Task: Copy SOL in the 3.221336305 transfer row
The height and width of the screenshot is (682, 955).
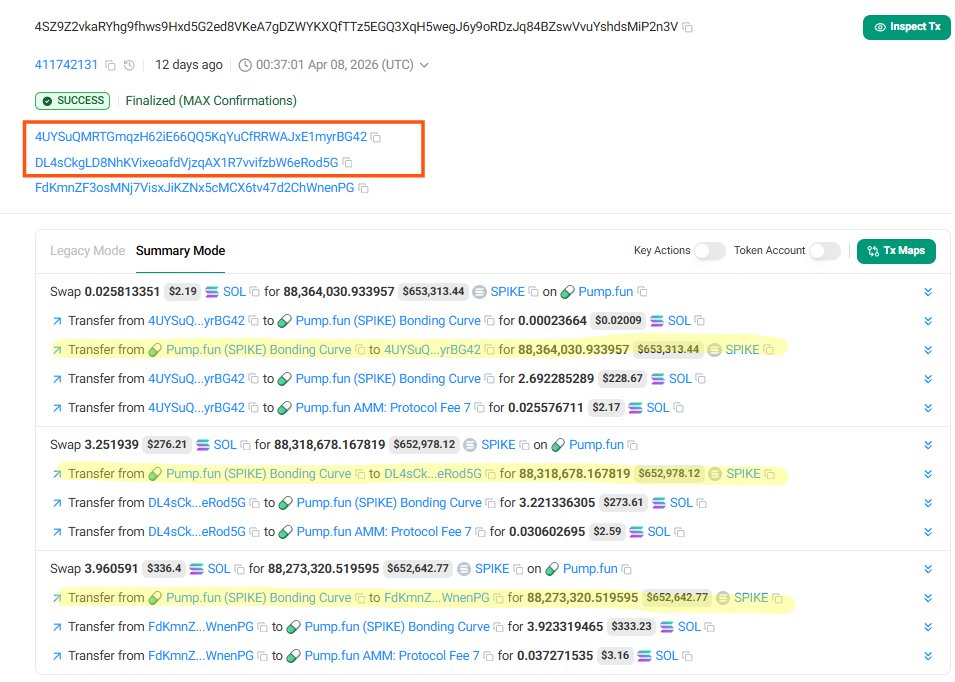Action: [702, 504]
